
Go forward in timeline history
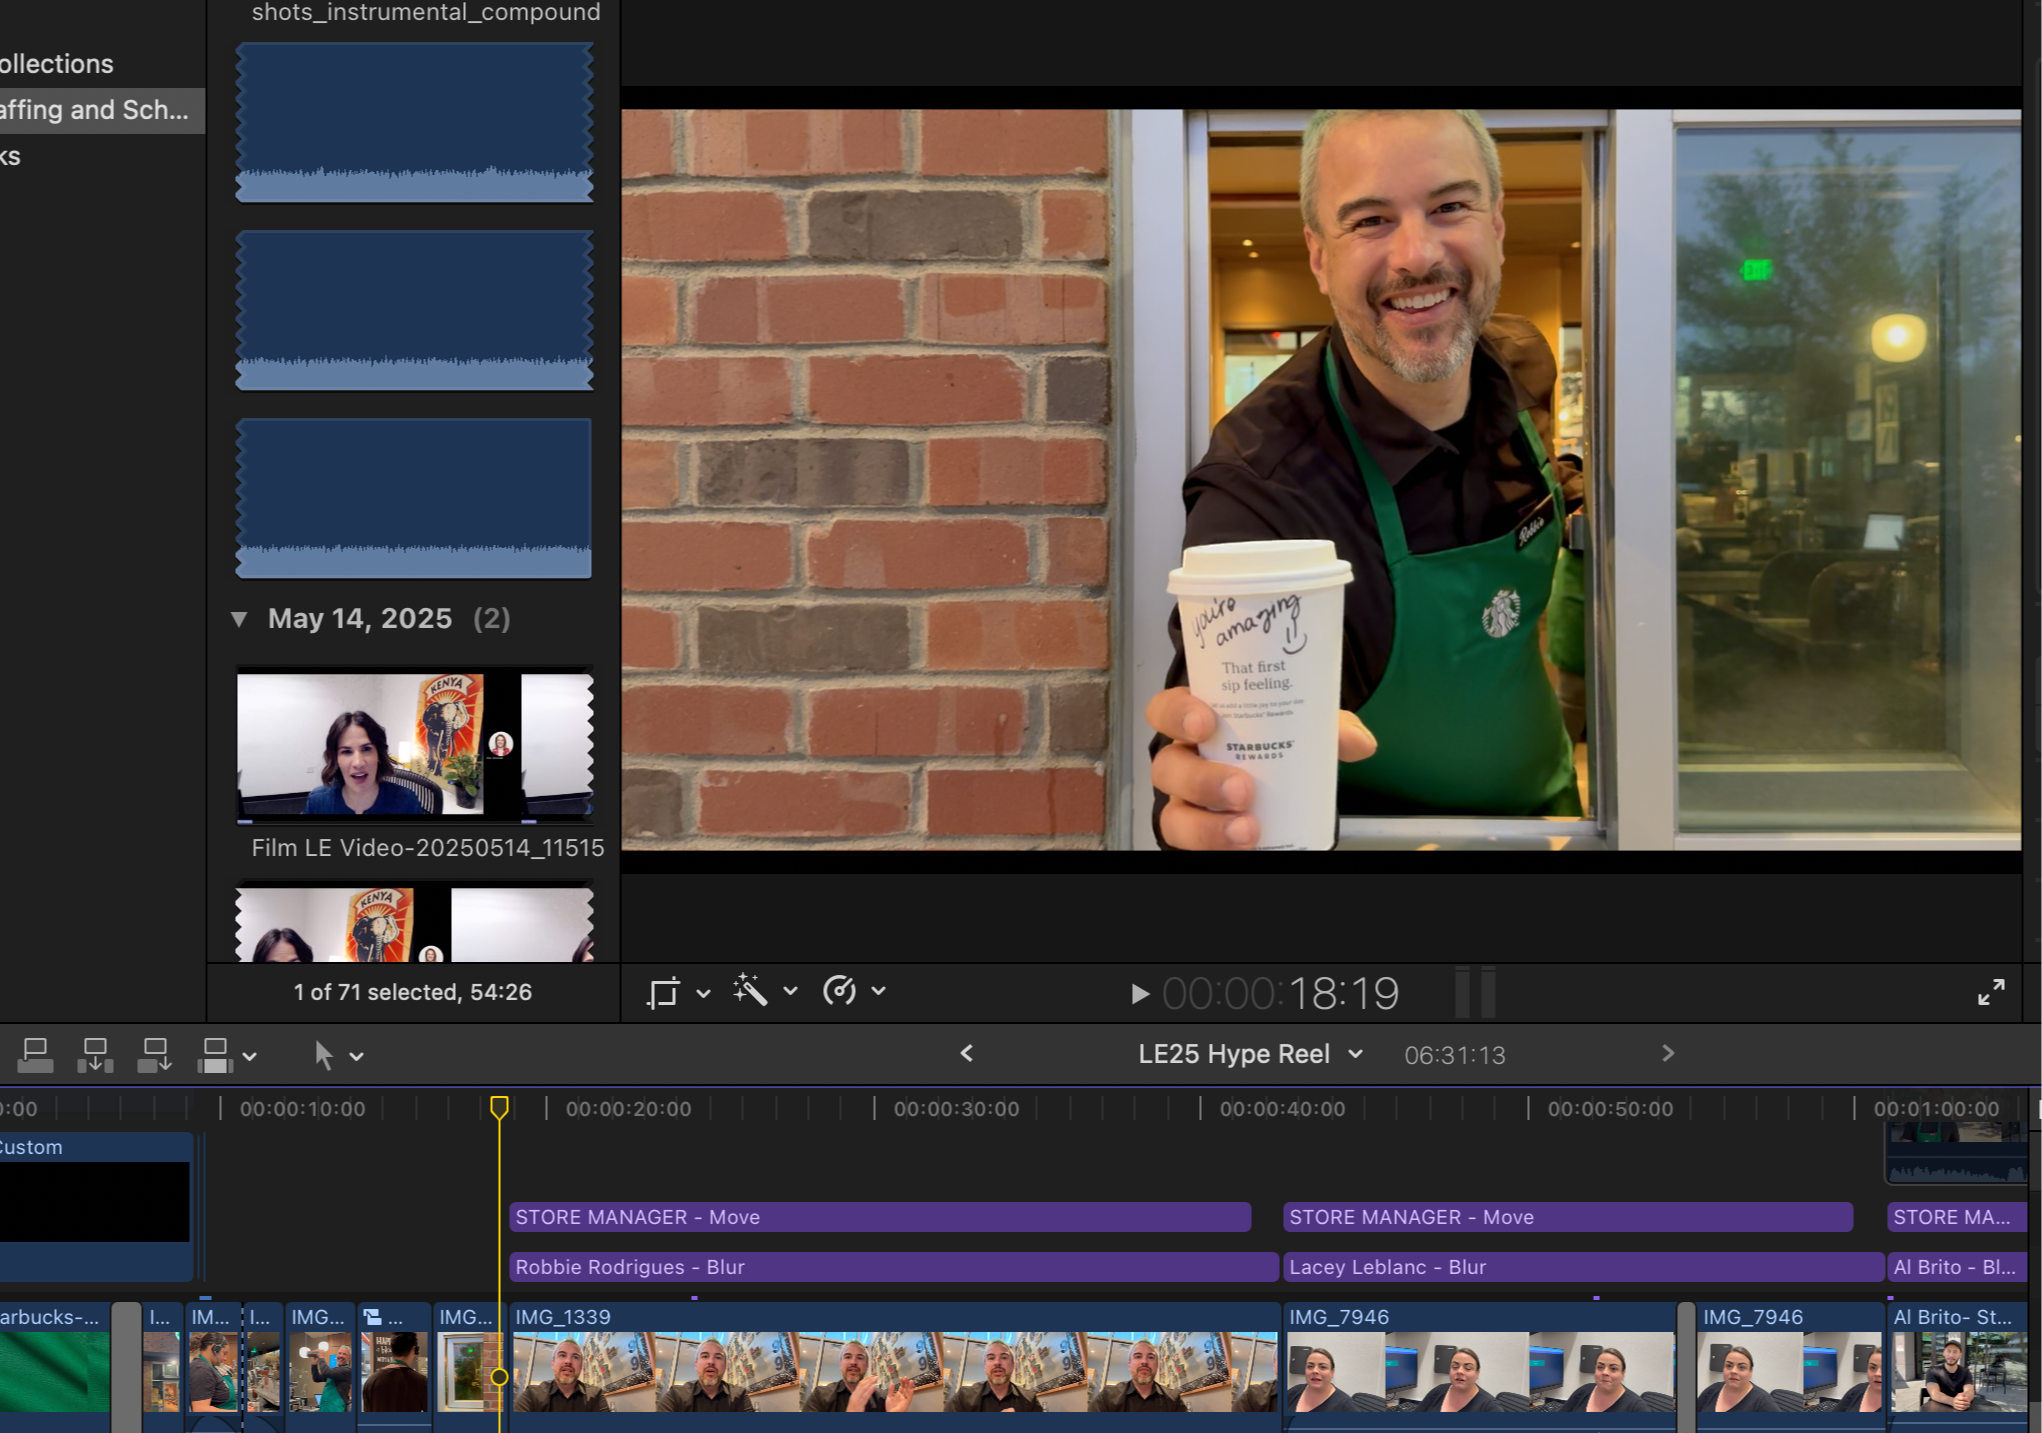coord(1667,1053)
